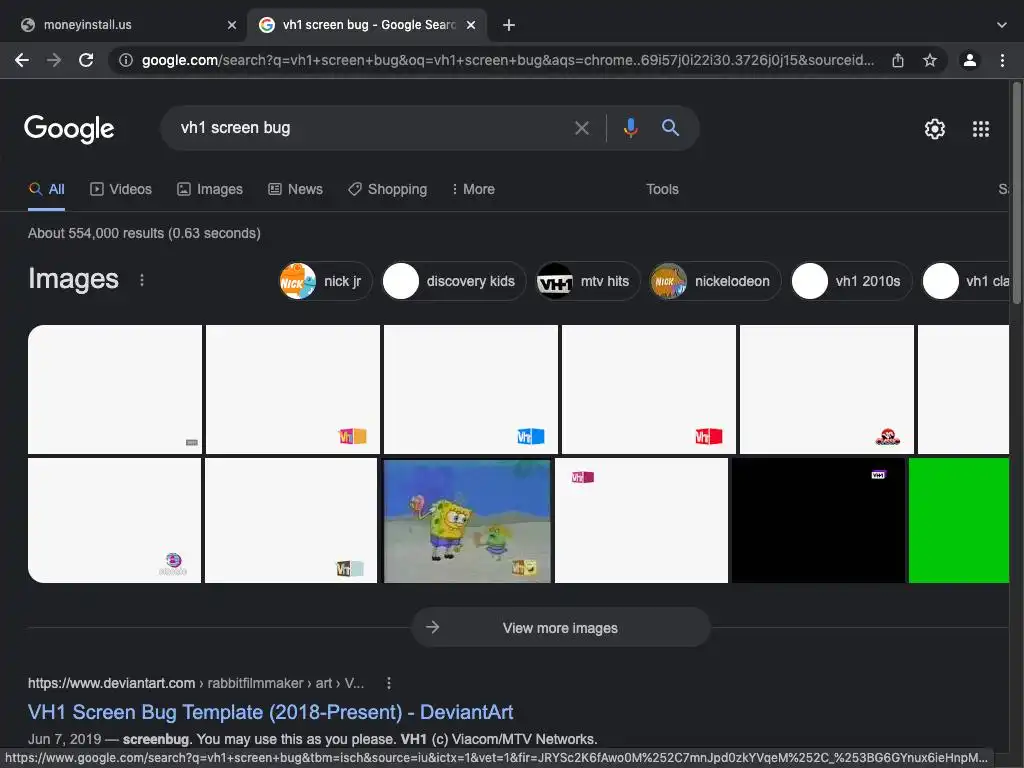This screenshot has height=768, width=1024.
Task: Open VH1 Screen Bug Template DeviantArt link
Action: click(270, 712)
